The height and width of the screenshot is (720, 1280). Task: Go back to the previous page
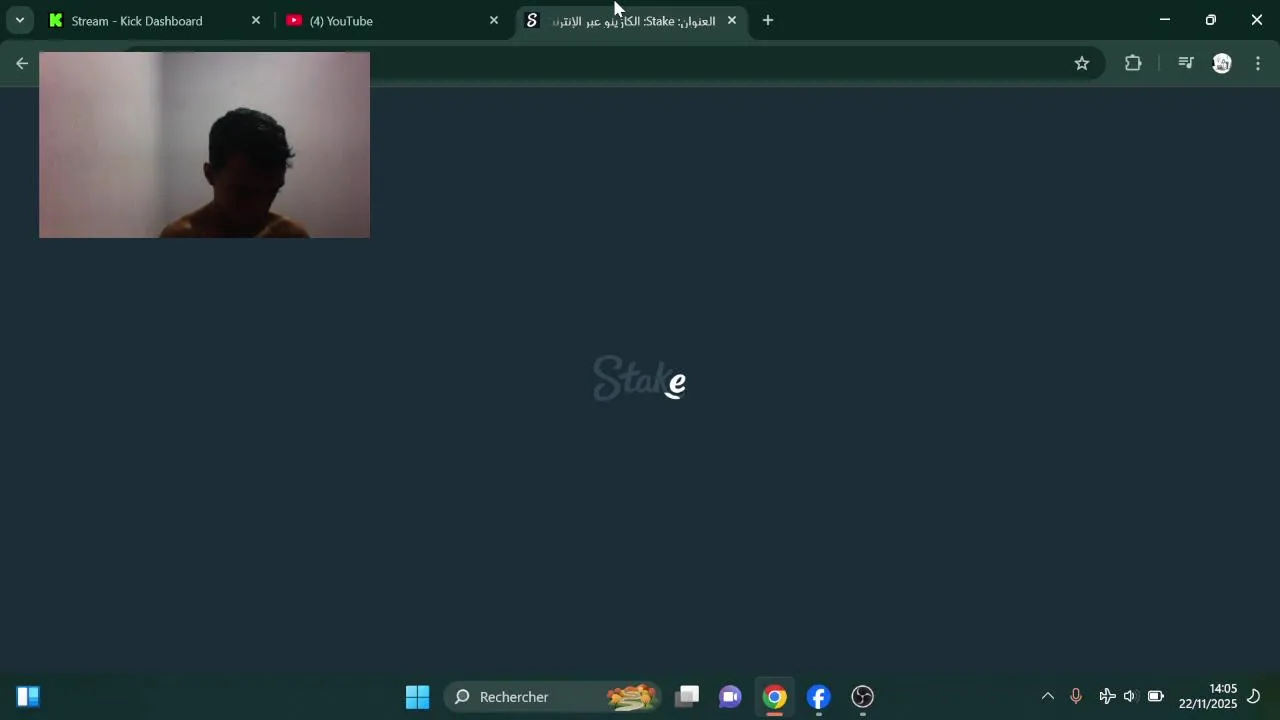point(22,63)
